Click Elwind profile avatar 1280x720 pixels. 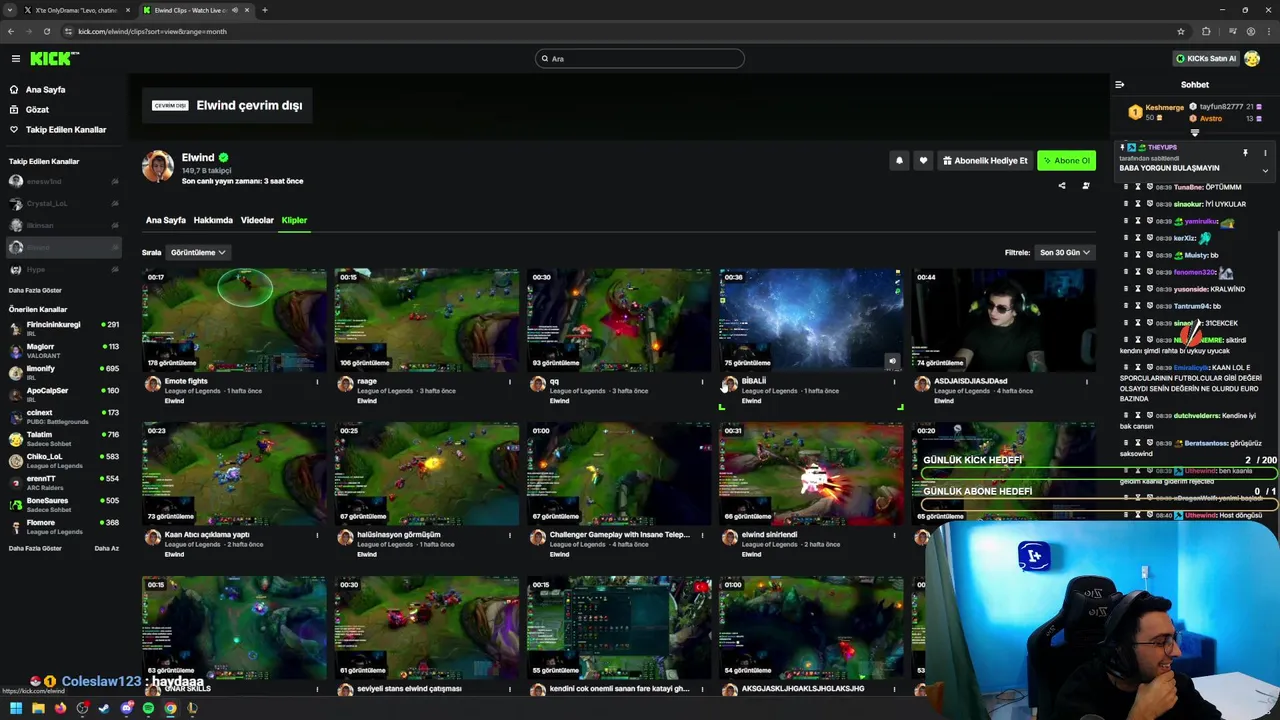[157, 167]
